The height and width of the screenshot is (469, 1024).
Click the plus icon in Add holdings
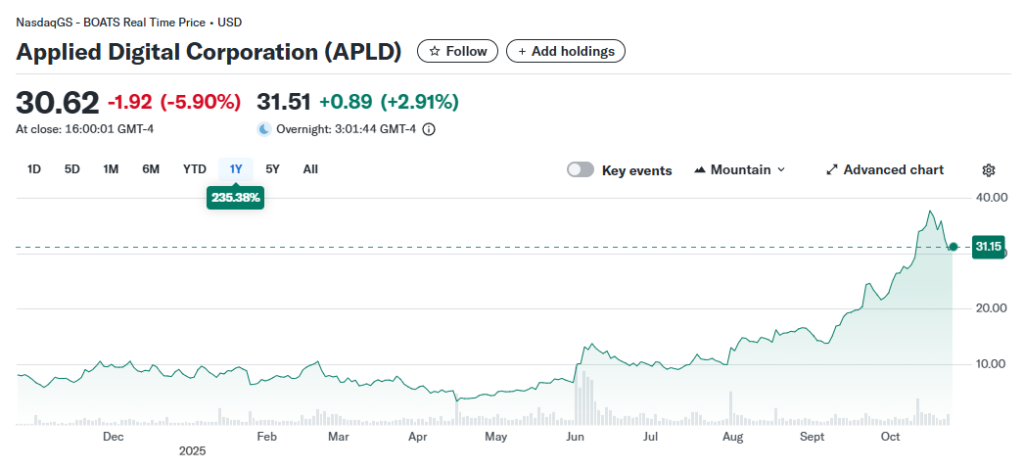pos(522,51)
